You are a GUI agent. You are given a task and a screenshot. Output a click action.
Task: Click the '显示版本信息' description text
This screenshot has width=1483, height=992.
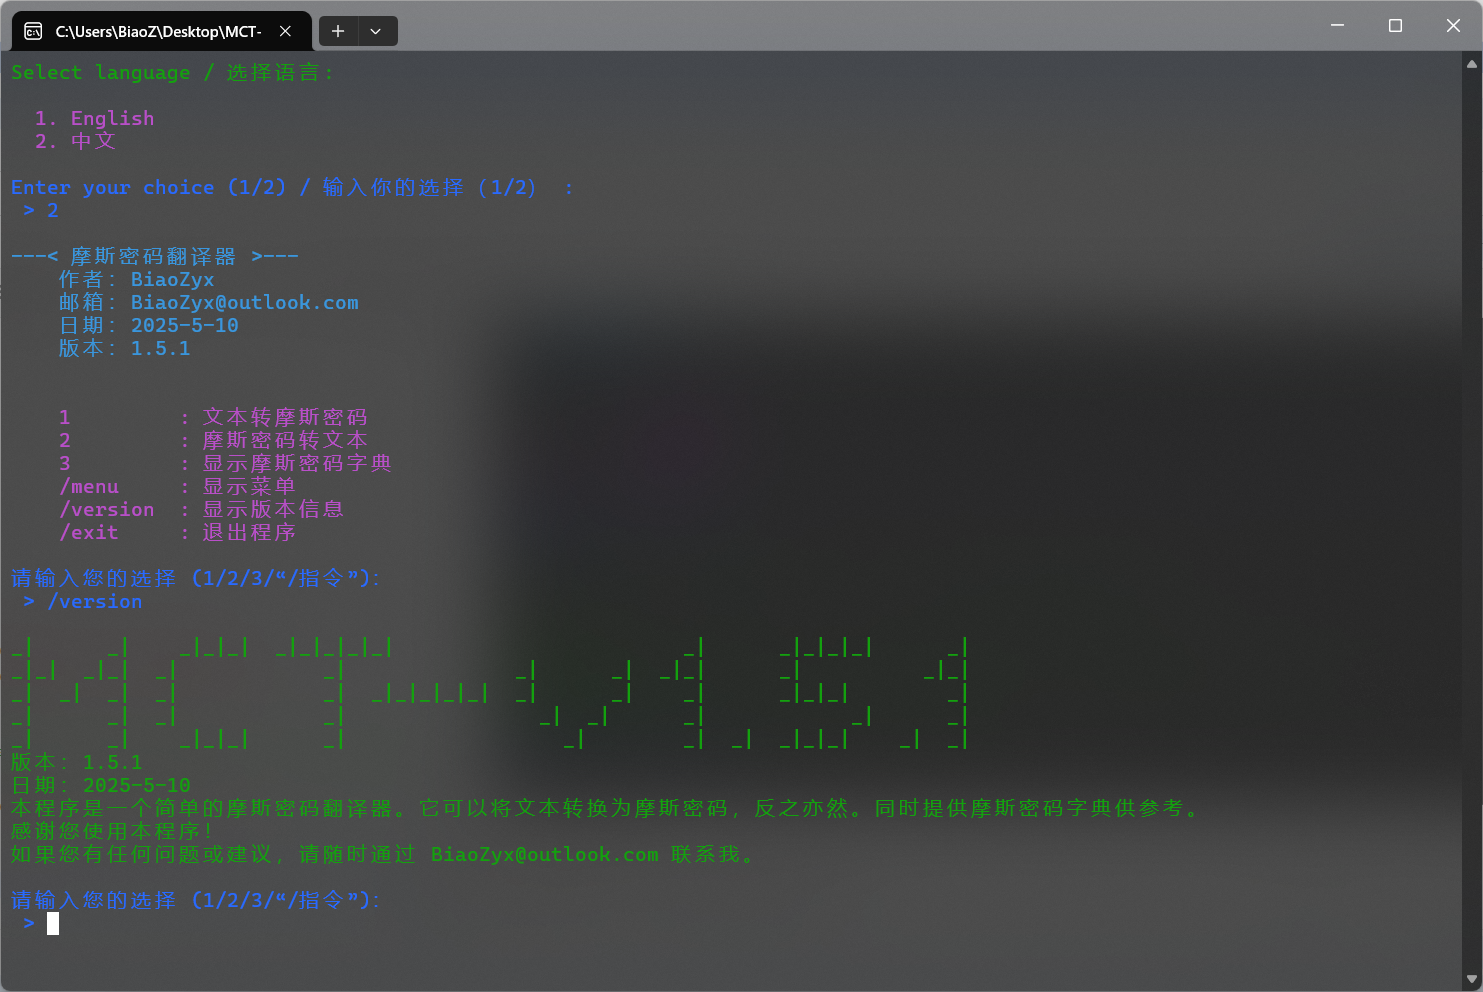[273, 509]
